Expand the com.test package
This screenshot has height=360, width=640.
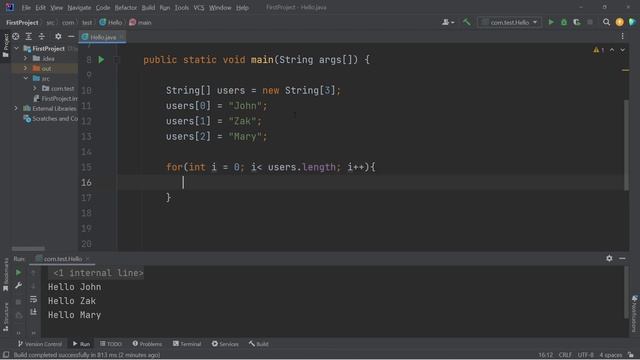pyautogui.click(x=35, y=89)
